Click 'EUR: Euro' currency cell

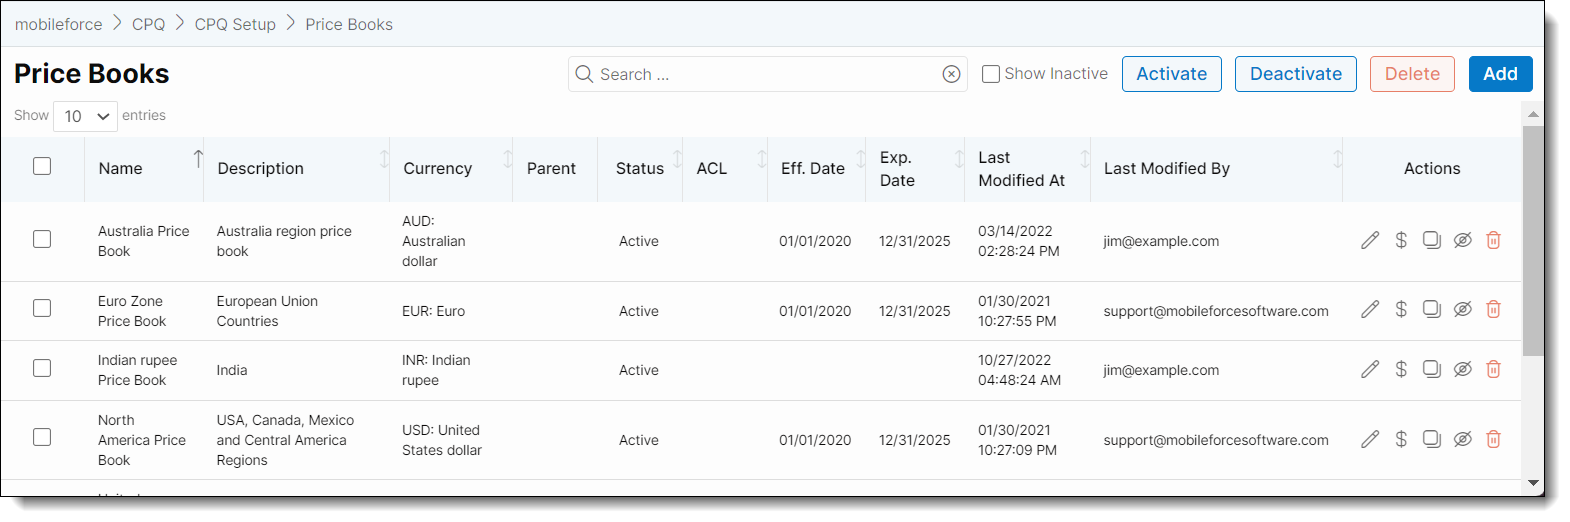(x=434, y=311)
